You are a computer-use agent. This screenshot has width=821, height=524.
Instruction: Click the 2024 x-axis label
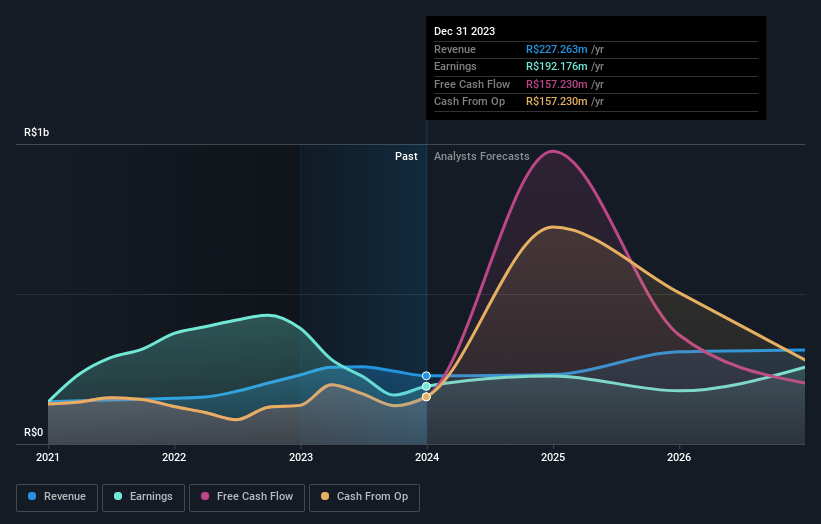[x=427, y=458]
